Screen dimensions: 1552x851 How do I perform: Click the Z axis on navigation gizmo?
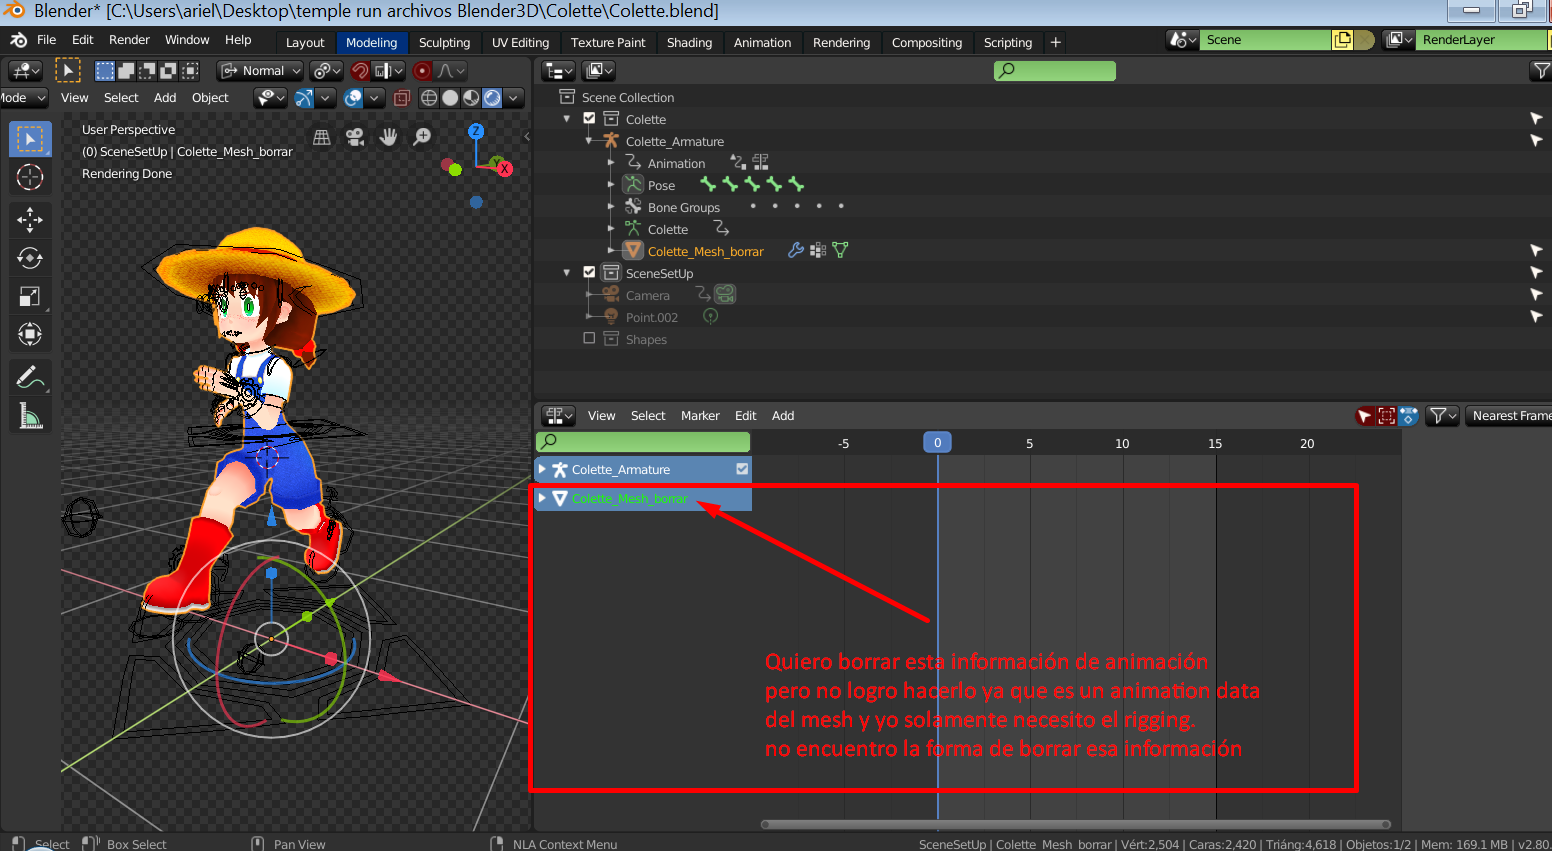point(476,131)
